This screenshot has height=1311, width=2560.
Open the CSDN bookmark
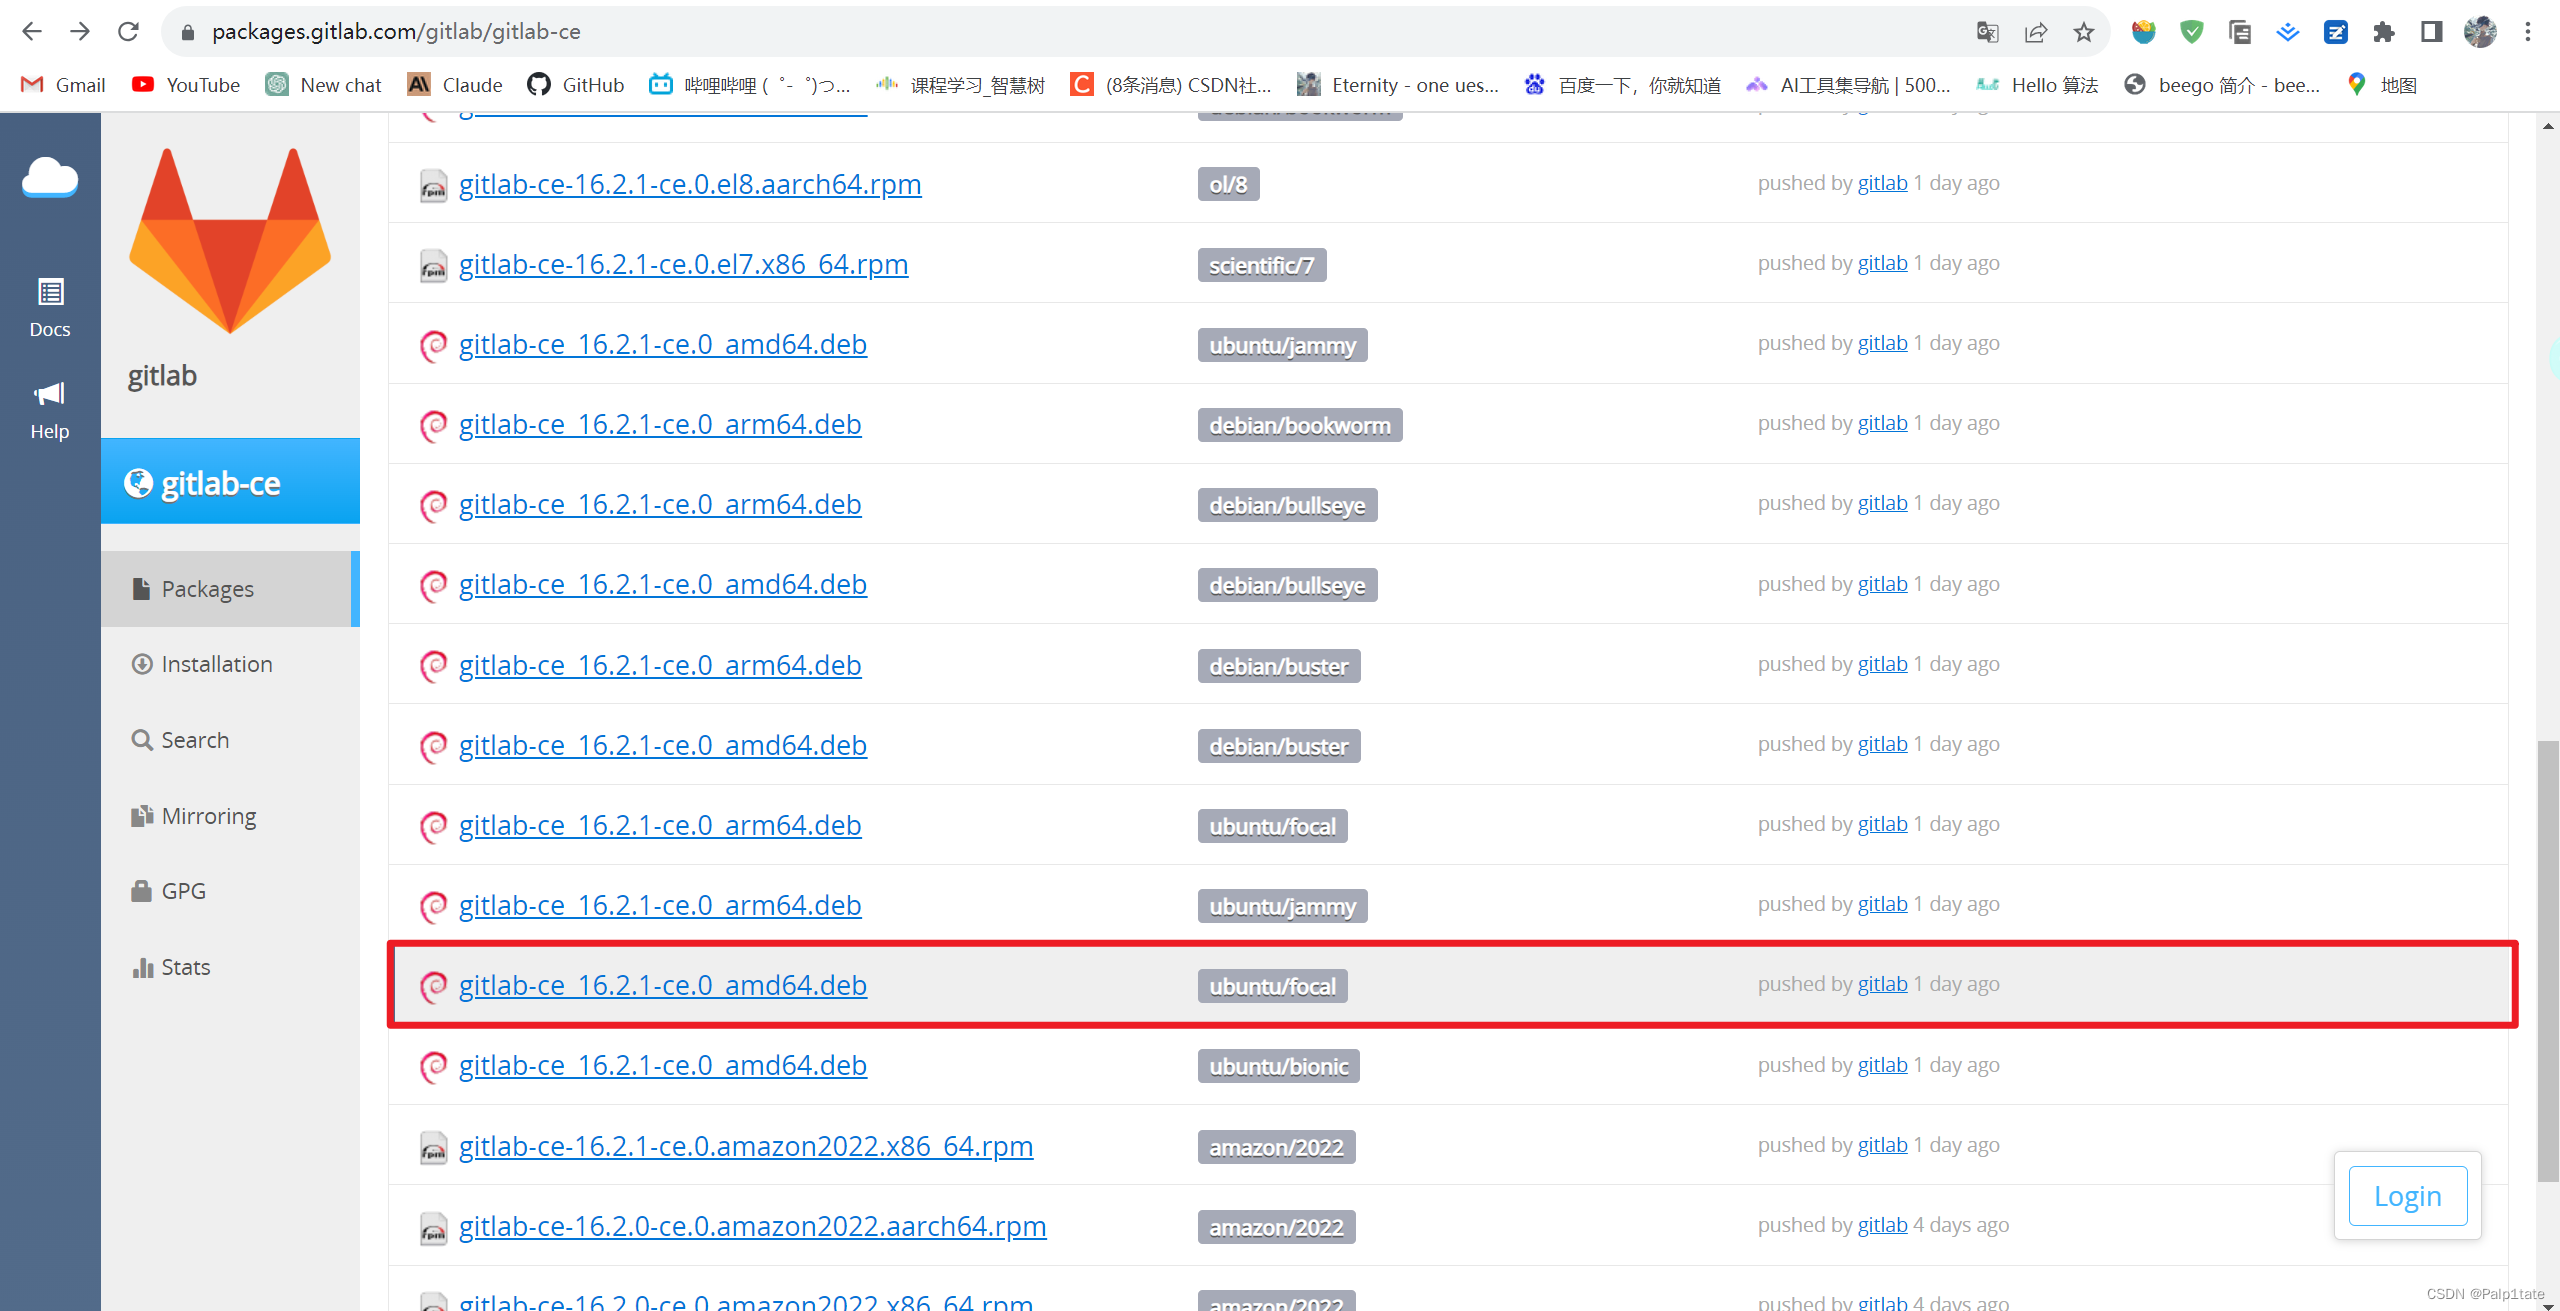pos(1171,85)
